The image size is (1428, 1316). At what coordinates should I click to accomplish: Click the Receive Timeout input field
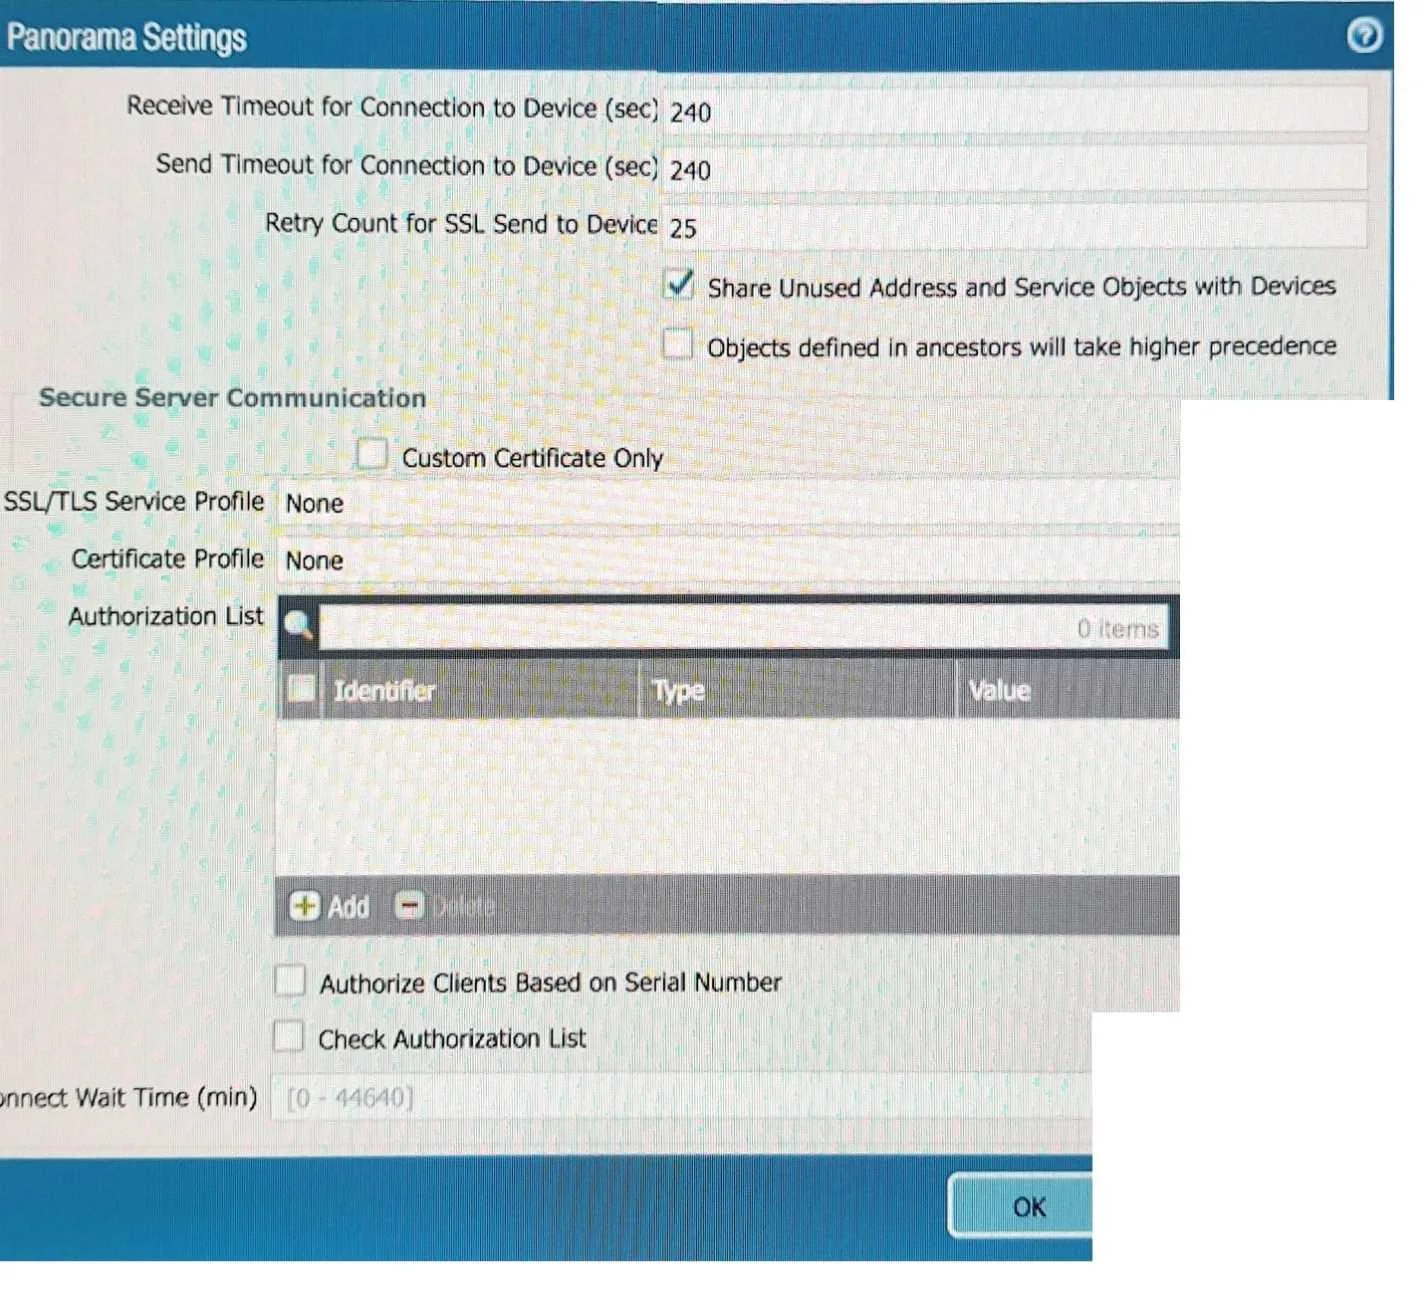point(1014,110)
